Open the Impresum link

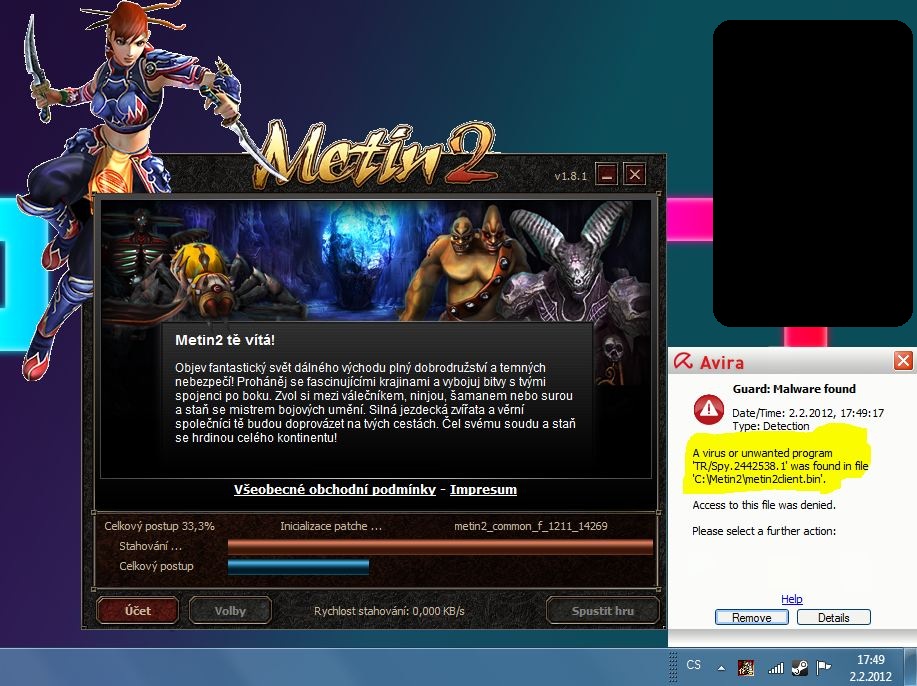pos(483,489)
